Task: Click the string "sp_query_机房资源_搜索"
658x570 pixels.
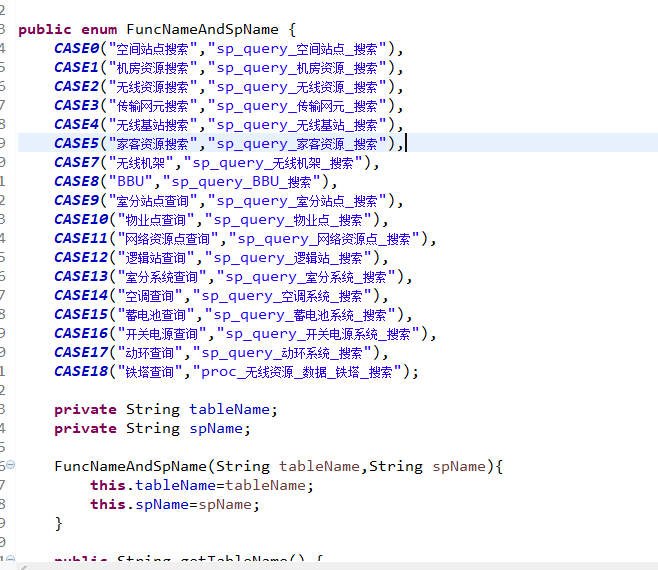Action: 297,68
